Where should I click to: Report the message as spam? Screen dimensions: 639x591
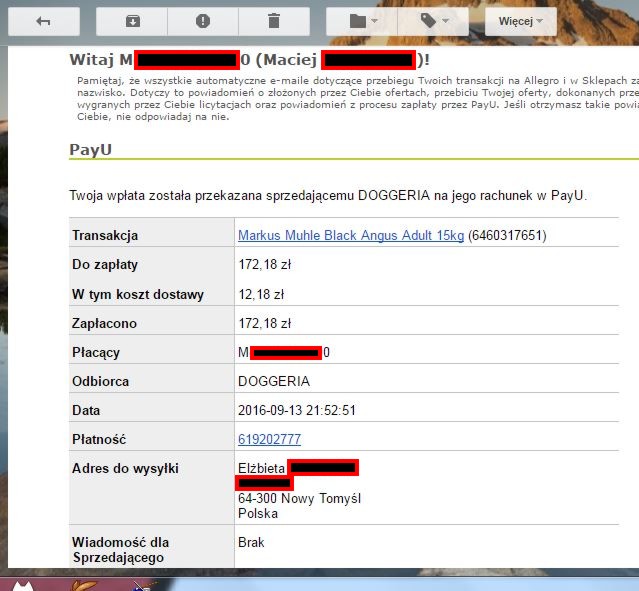[203, 21]
